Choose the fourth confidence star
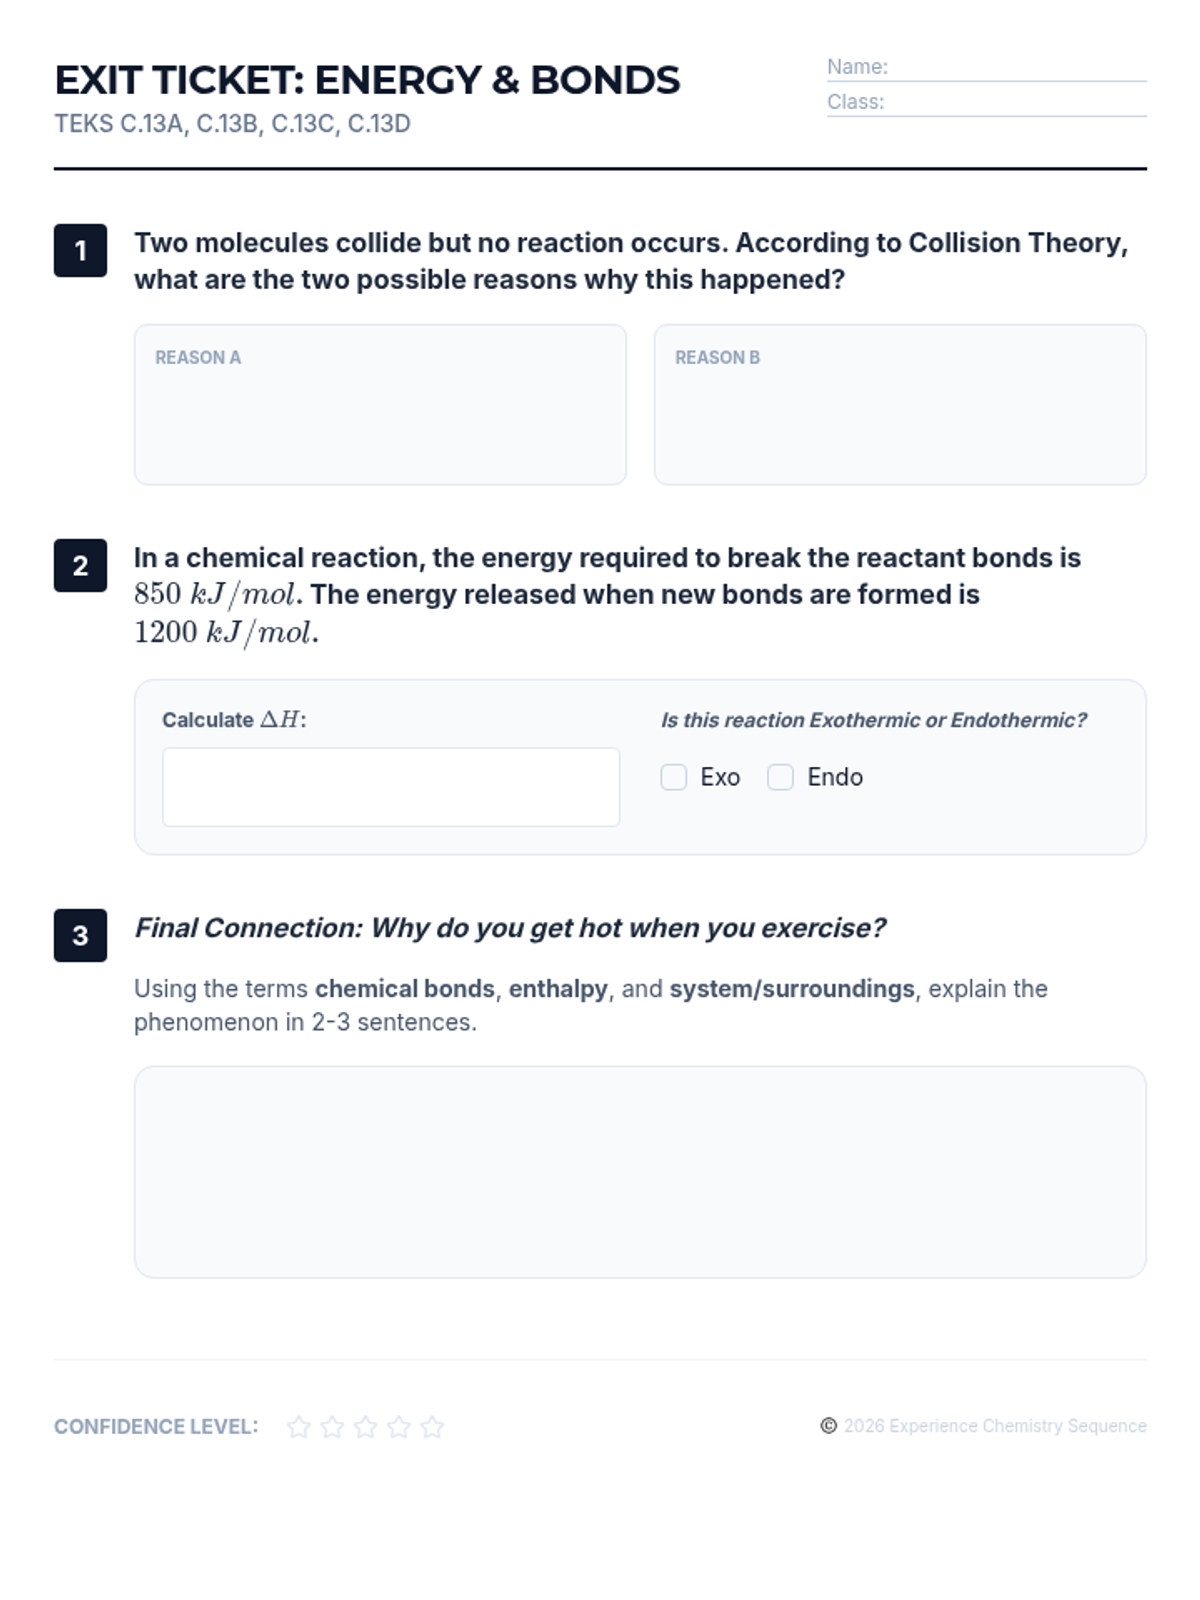The width and height of the screenshot is (1200, 1600). (x=399, y=1427)
